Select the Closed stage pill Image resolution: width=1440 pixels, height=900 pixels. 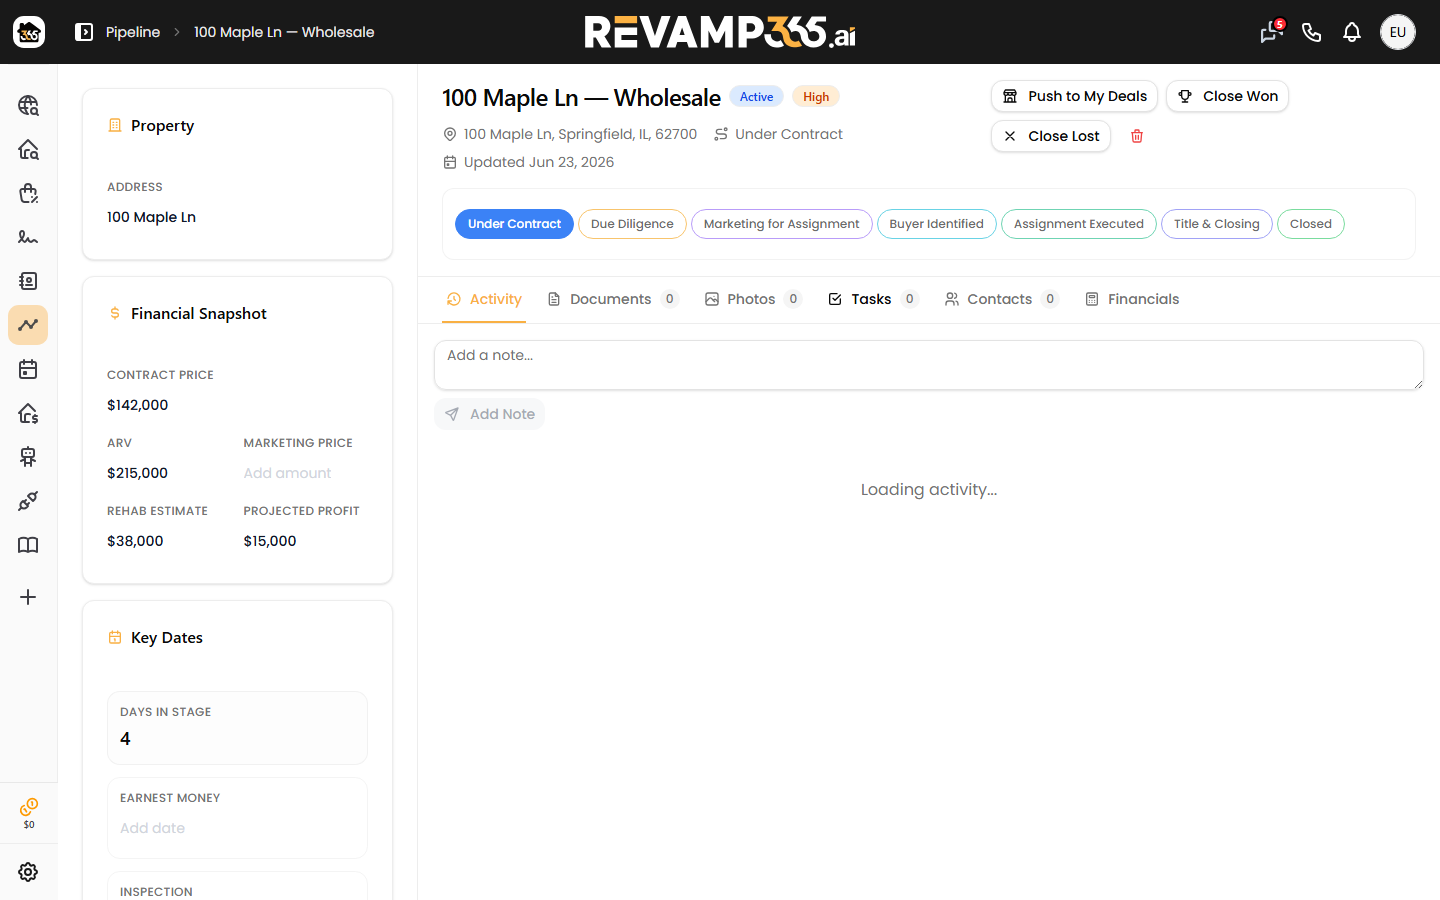tap(1311, 224)
